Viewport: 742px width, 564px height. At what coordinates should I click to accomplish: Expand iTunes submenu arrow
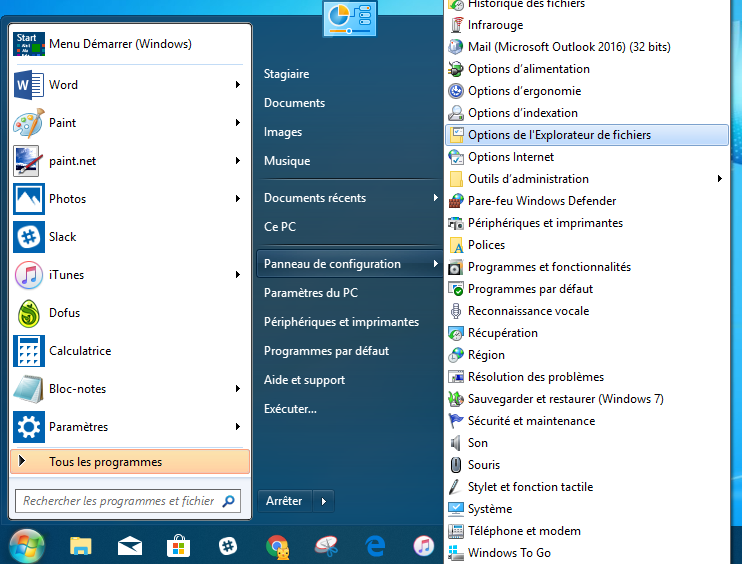pyautogui.click(x=238, y=275)
